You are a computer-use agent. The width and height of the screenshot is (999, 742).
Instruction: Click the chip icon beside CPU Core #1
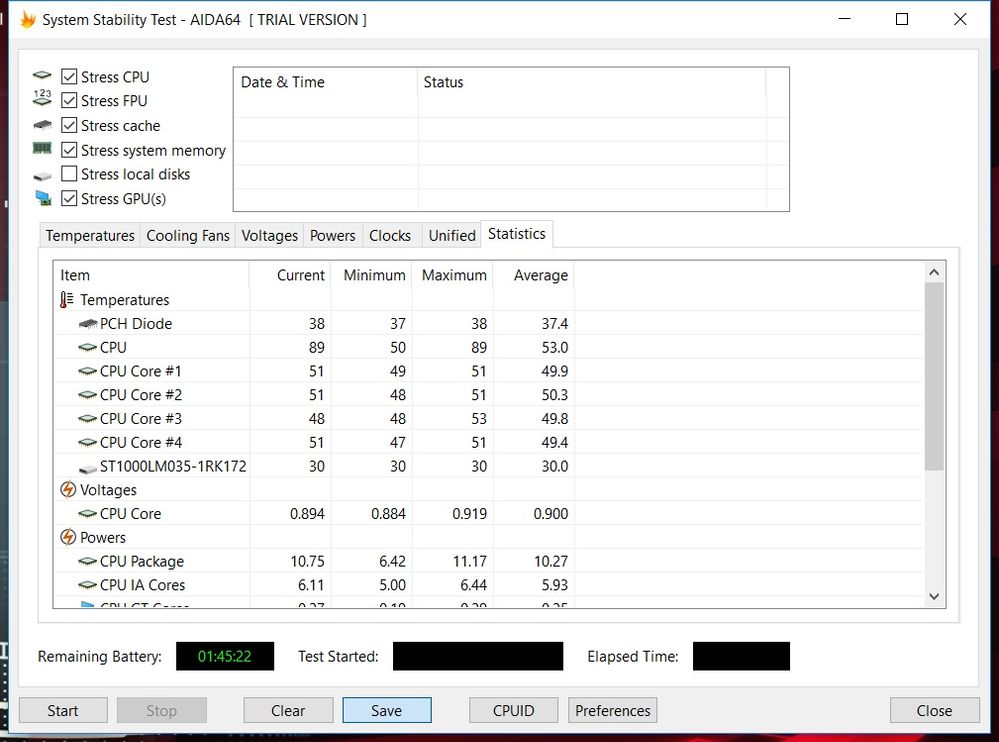coord(88,371)
